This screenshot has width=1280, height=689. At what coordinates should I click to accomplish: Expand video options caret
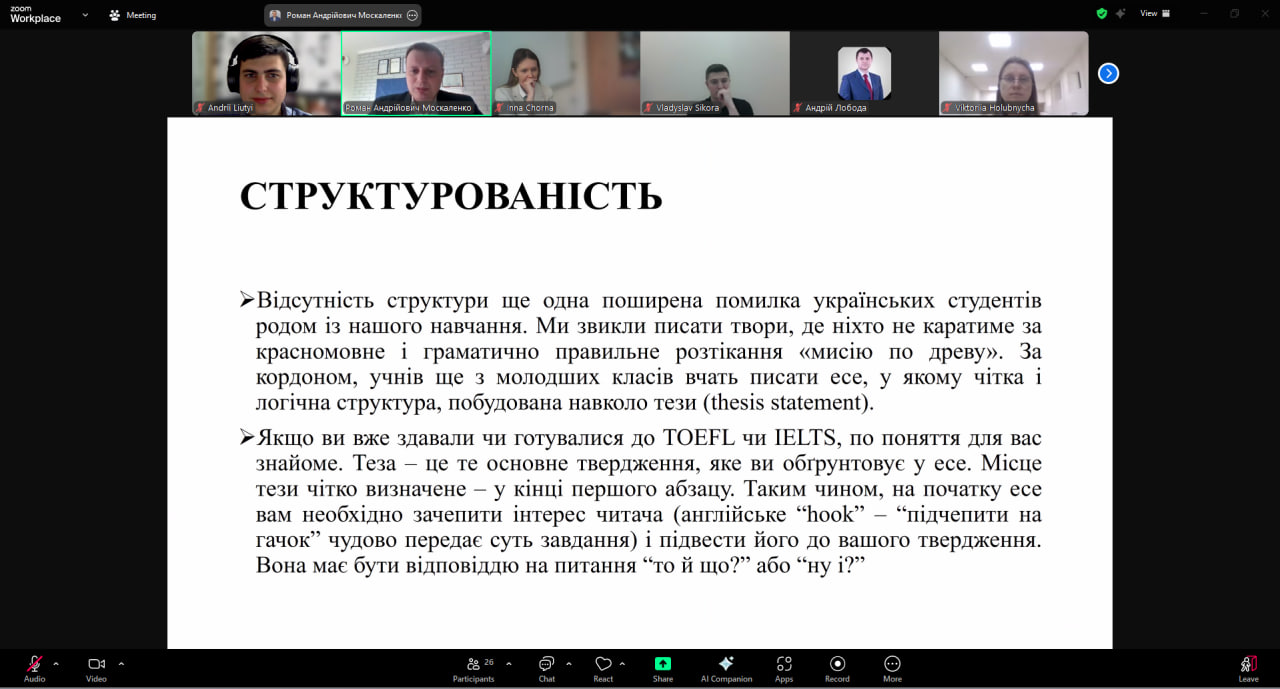coord(121,663)
